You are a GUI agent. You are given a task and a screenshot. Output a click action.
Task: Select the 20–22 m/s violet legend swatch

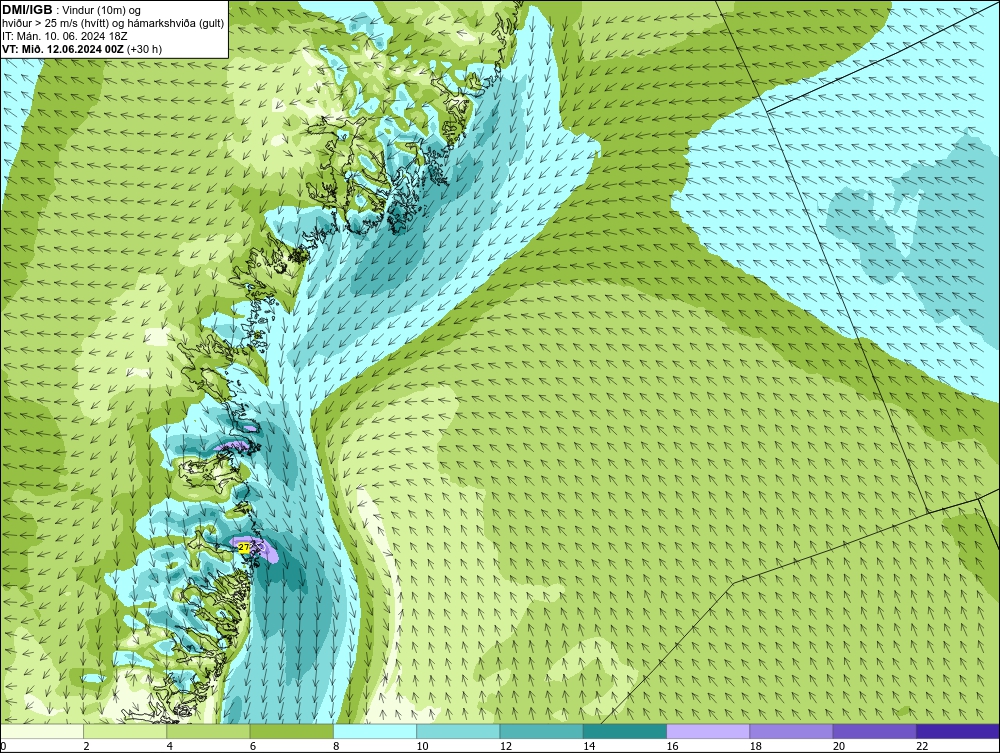[x=874, y=731]
